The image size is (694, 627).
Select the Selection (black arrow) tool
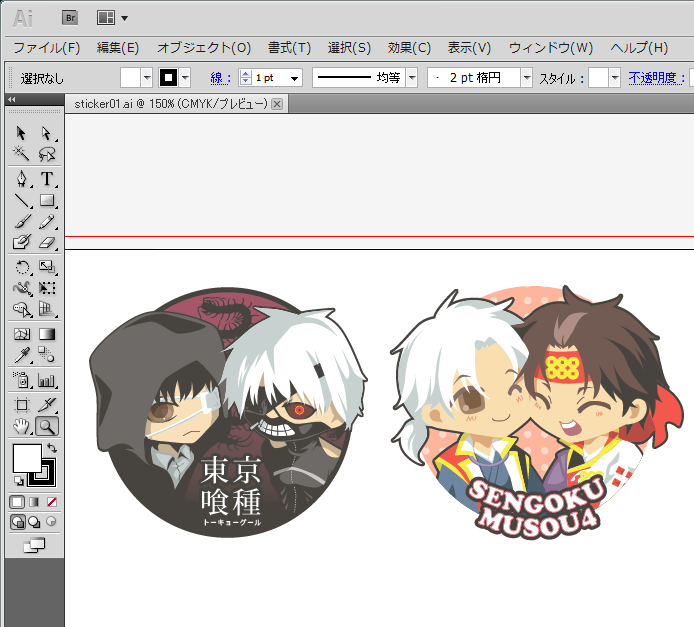(x=21, y=133)
